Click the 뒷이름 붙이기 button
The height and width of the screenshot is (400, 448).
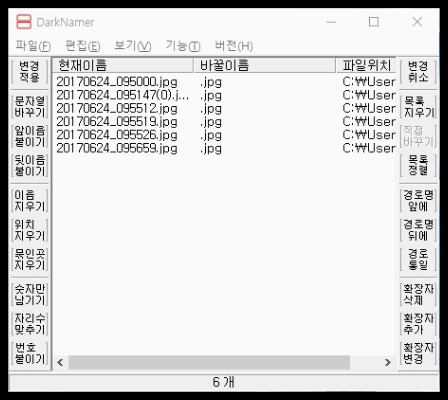30,165
